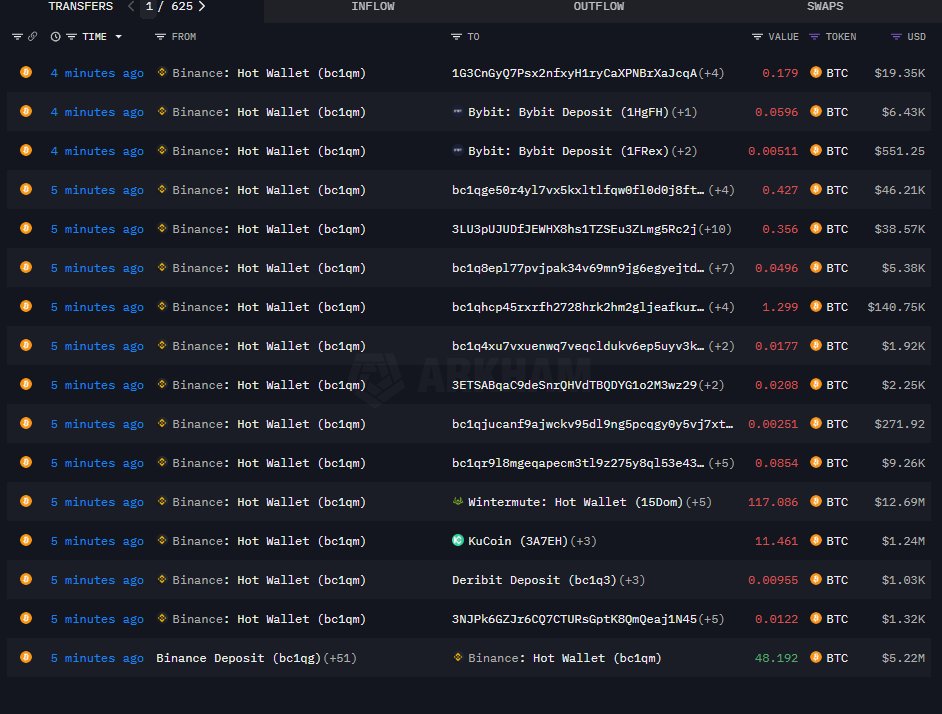Click the link/chain icon in the header
This screenshot has height=714, width=942.
pos(31,37)
